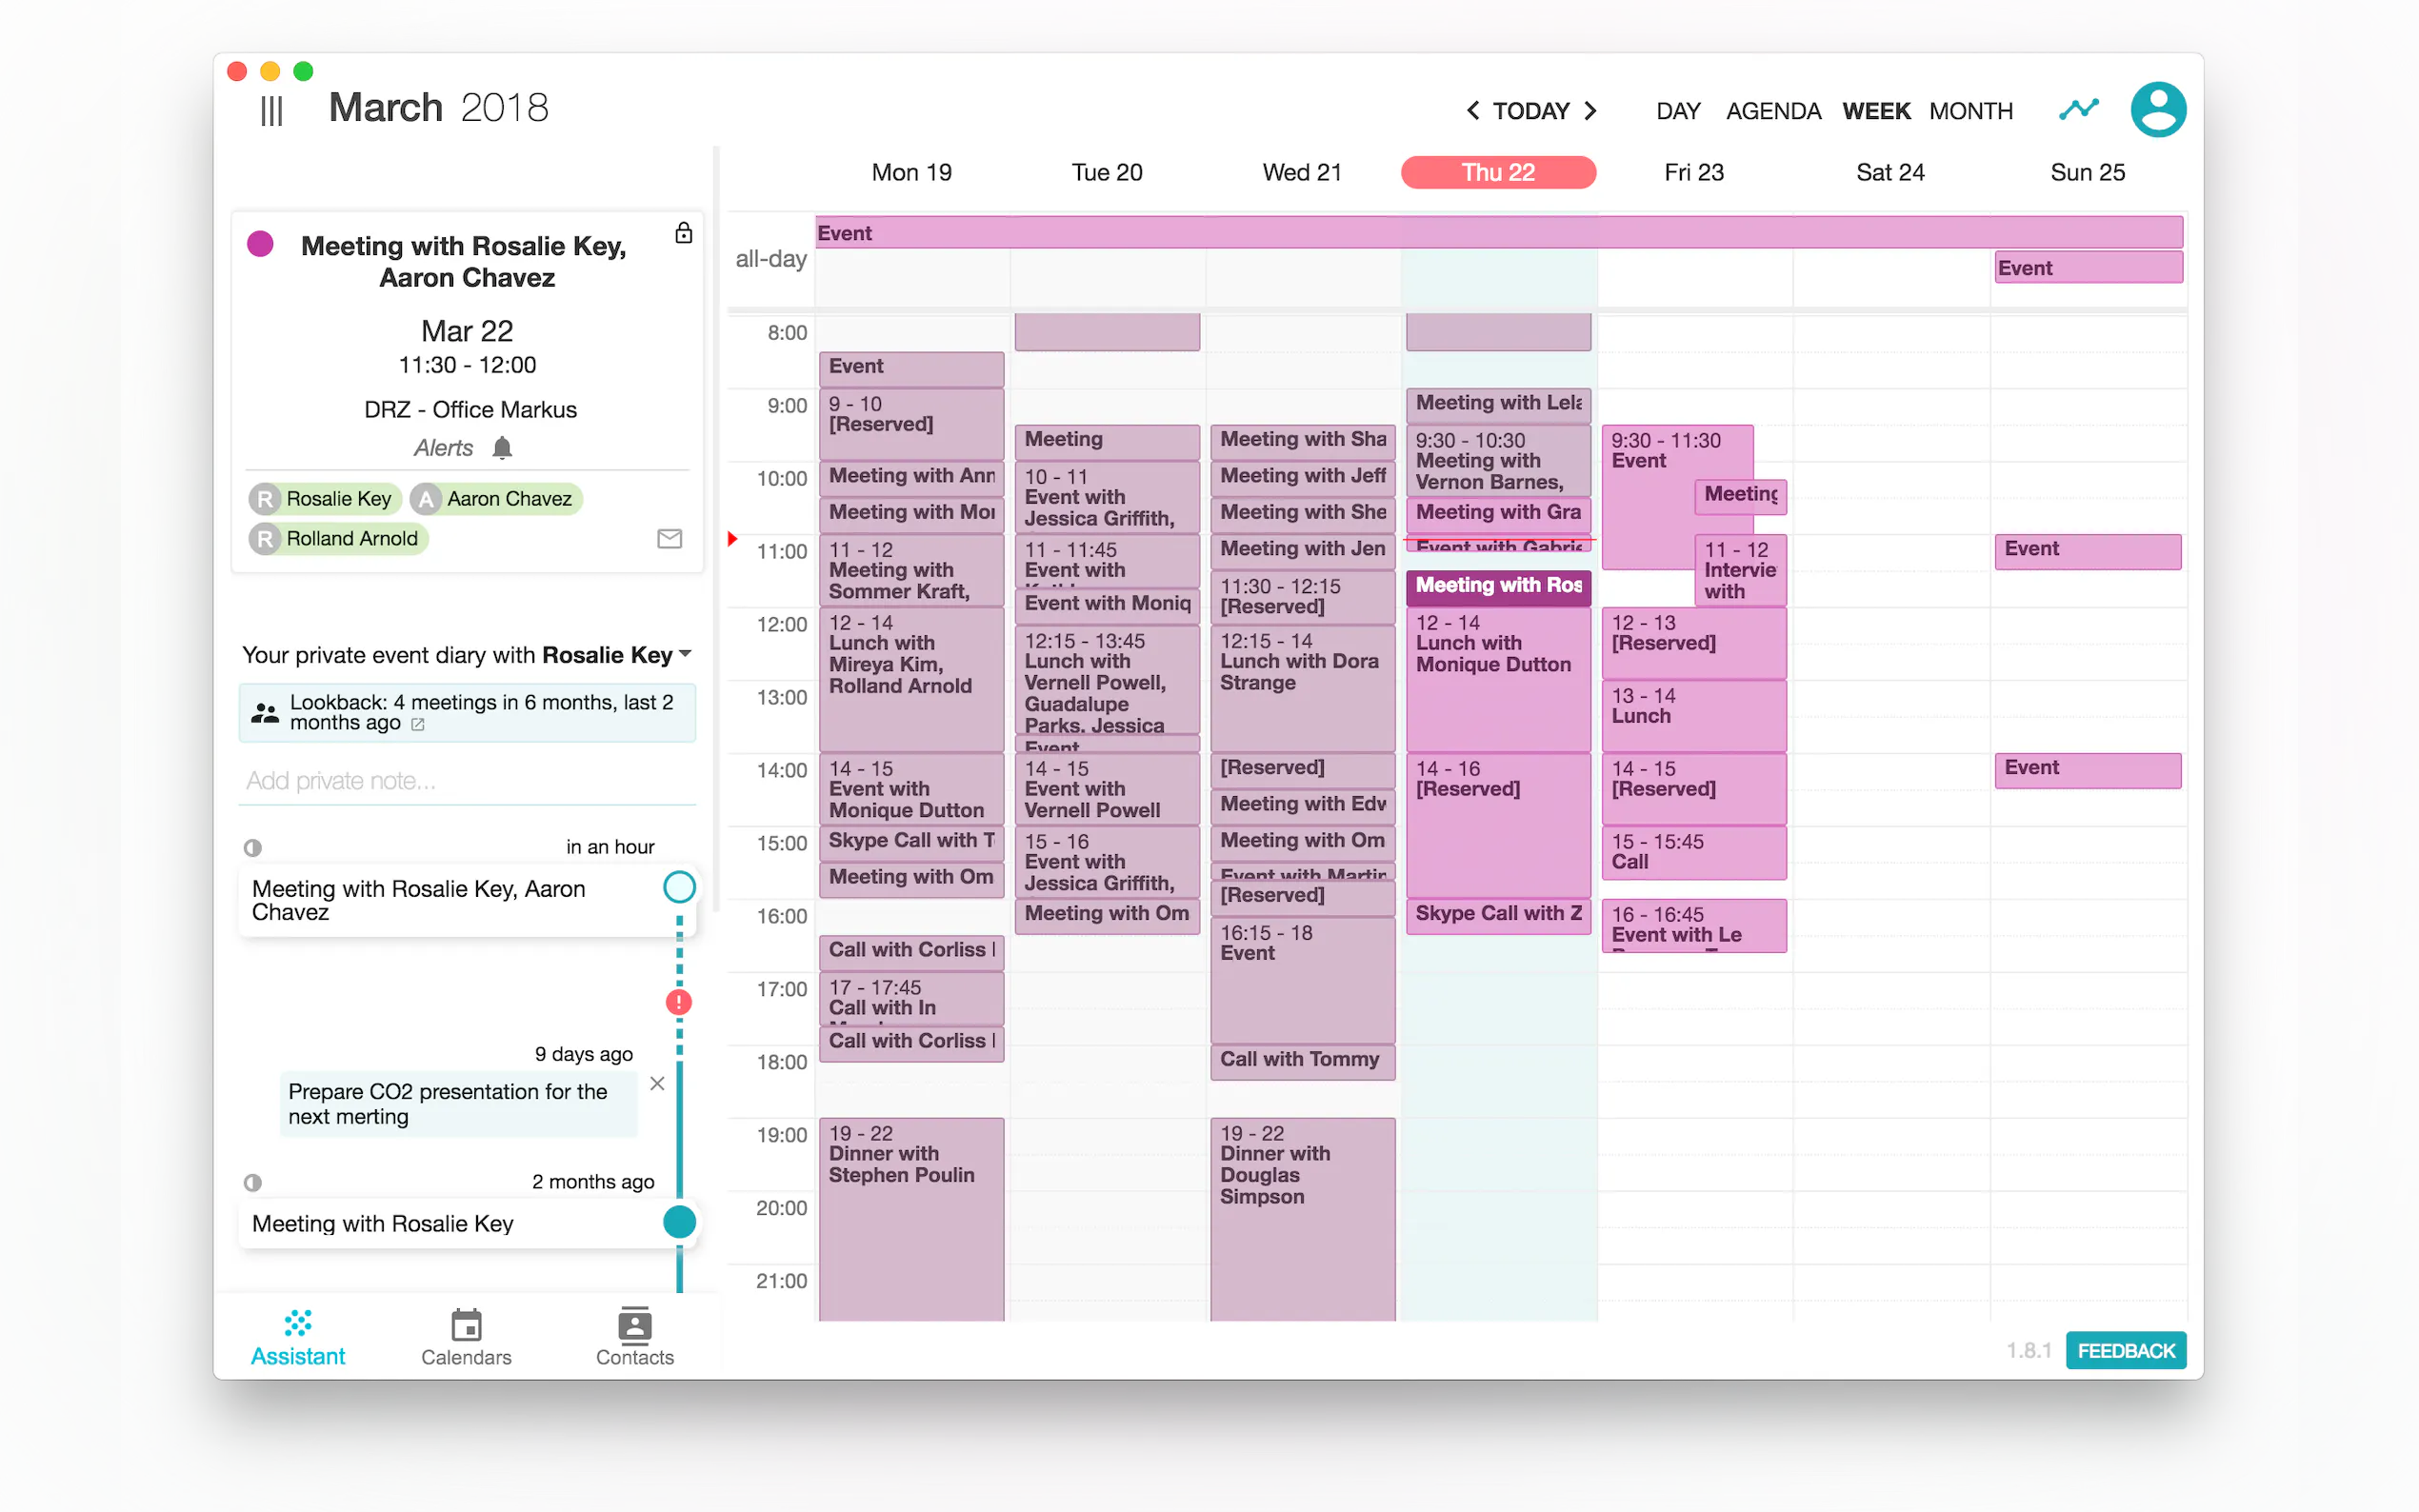This screenshot has height=1512, width=2419.
Task: Go to next week with right chevron
Action: (x=1590, y=111)
